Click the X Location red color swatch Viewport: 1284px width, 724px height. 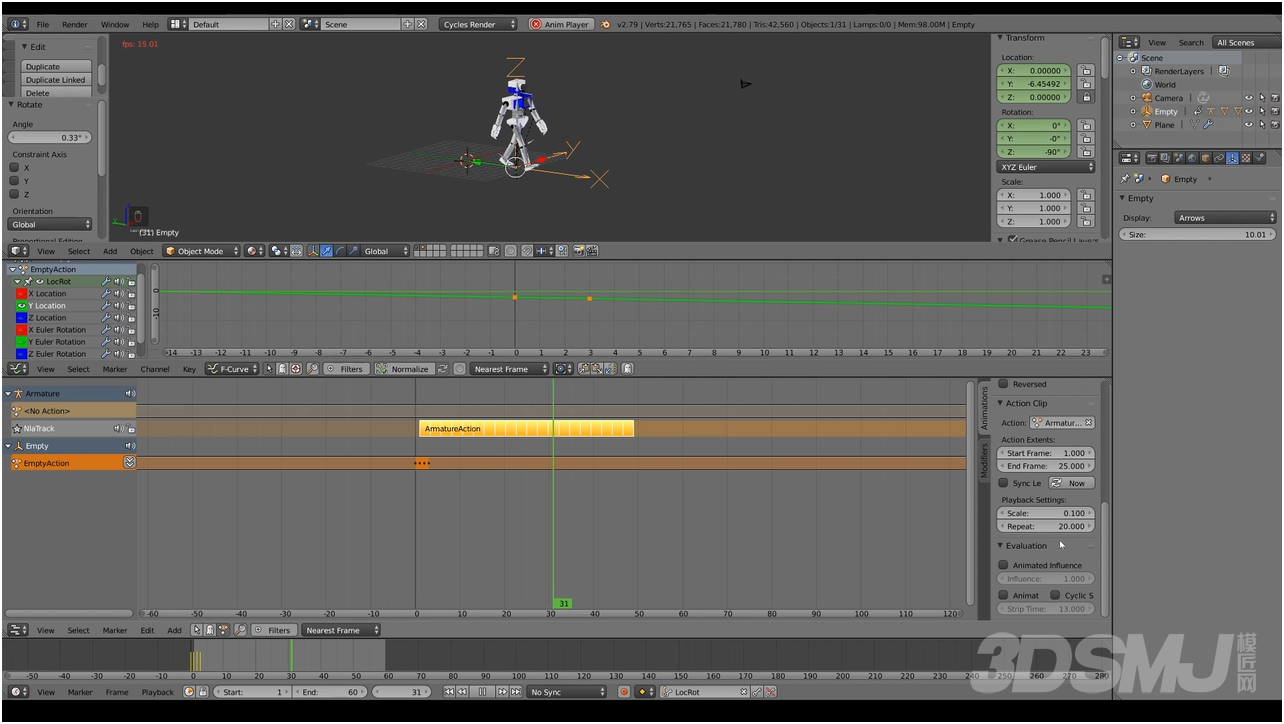click(x=21, y=294)
